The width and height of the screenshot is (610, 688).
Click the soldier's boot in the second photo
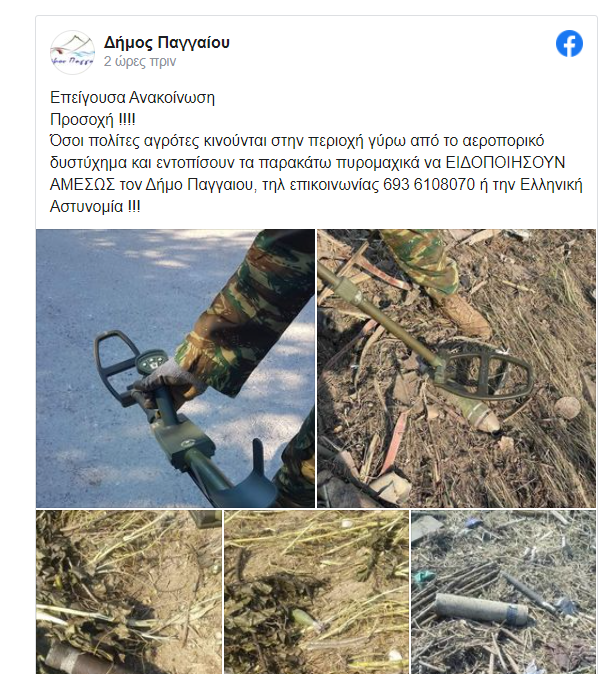(465, 314)
